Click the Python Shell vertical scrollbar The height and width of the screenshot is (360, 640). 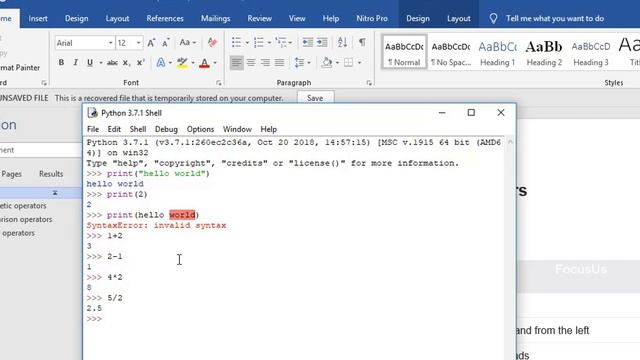point(510,248)
